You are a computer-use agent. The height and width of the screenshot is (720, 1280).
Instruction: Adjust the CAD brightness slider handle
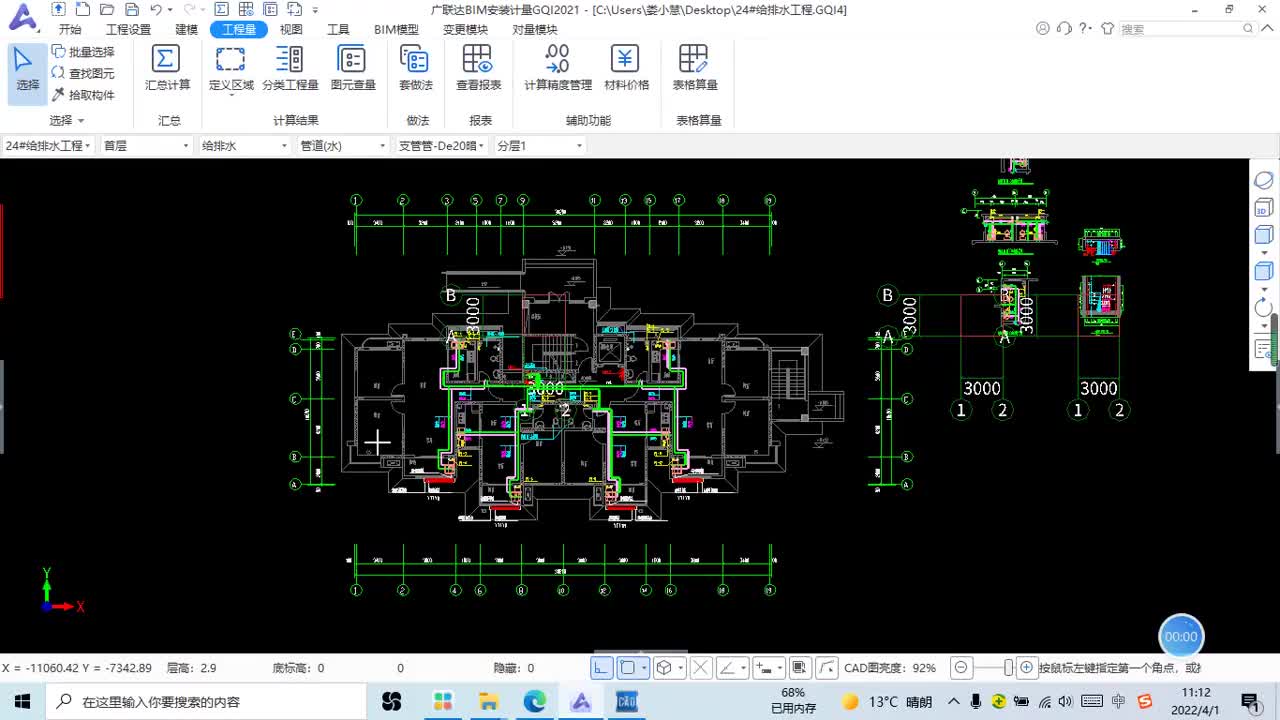1008,668
